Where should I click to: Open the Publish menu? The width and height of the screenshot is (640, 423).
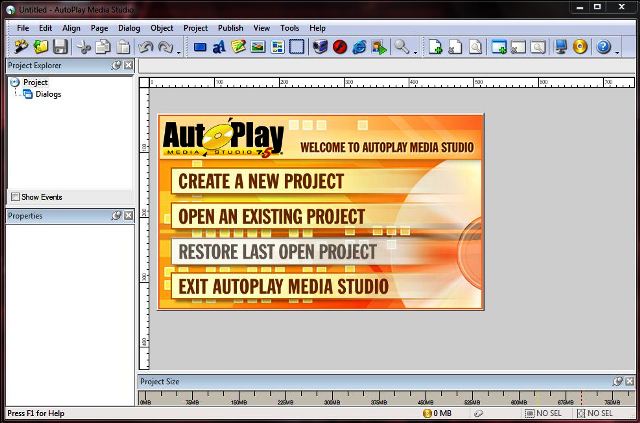point(230,28)
